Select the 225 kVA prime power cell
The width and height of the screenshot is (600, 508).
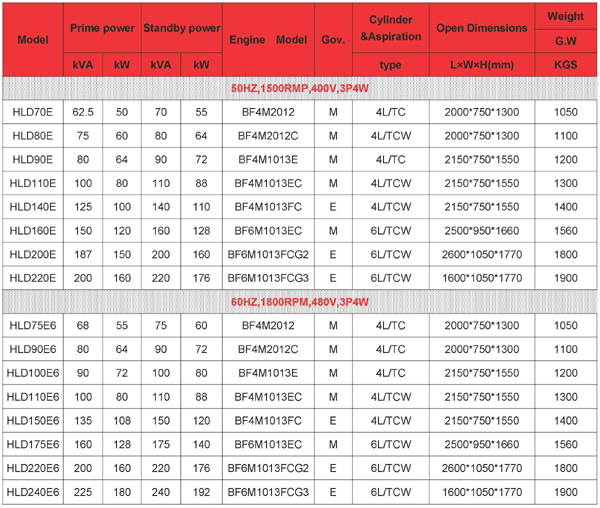click(x=84, y=491)
